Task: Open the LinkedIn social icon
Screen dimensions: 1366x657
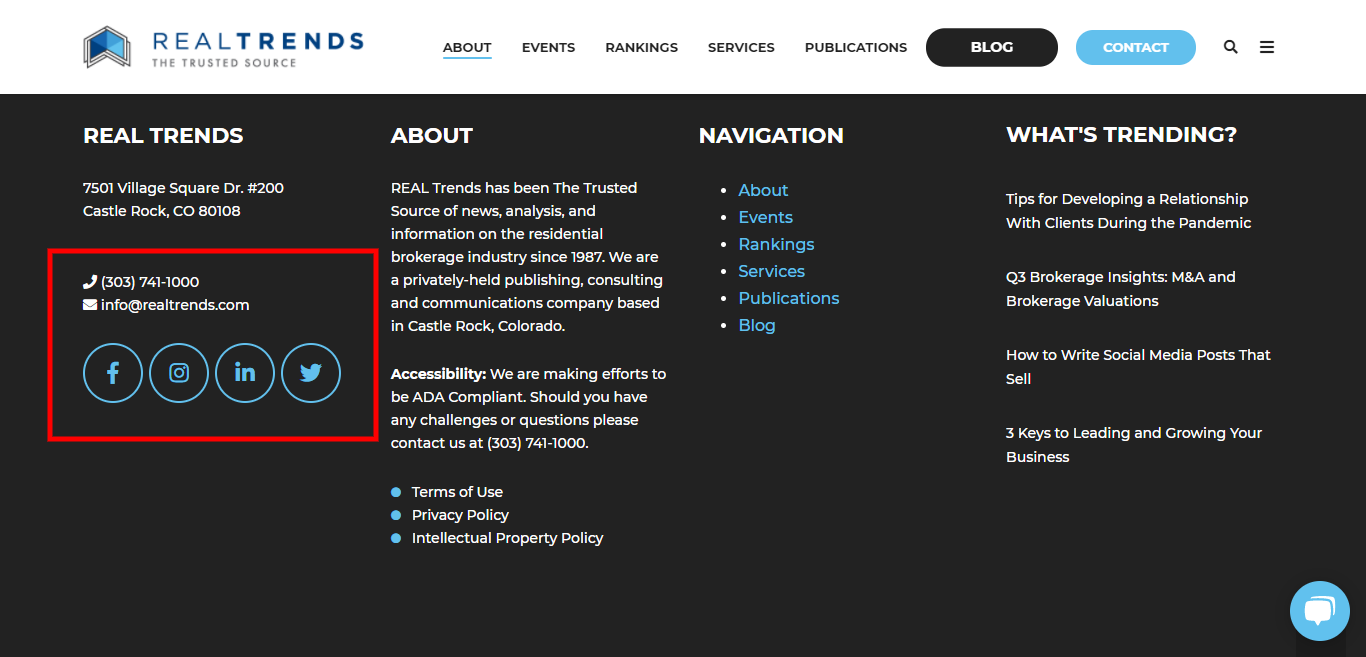Action: tap(245, 373)
